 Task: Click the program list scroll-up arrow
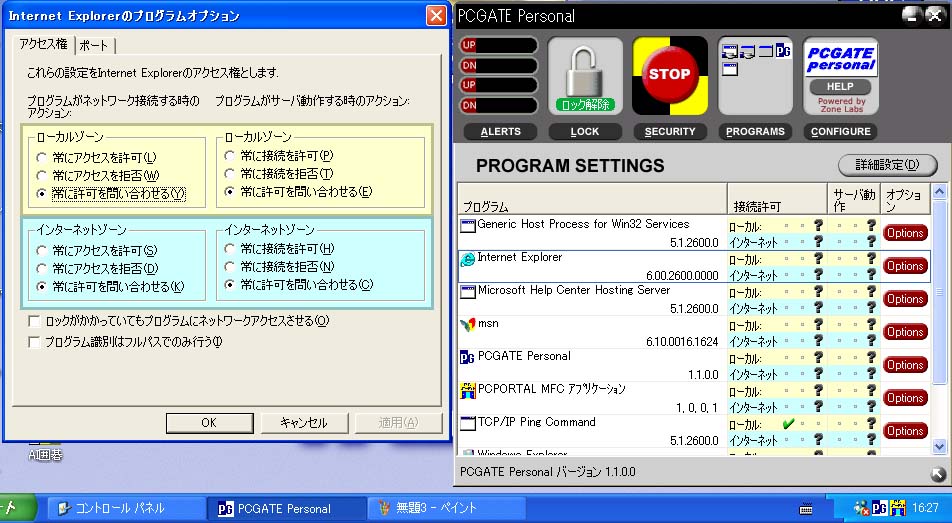939,192
